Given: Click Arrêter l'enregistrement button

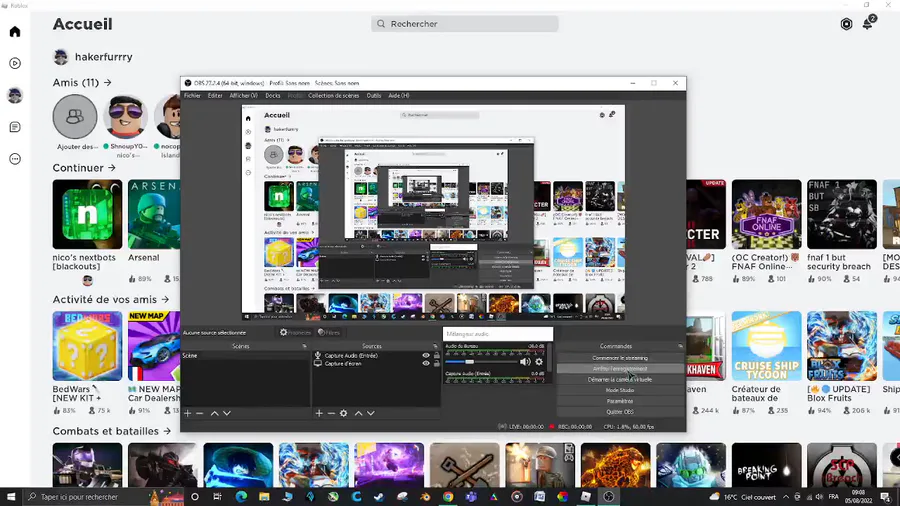Looking at the screenshot, I should pyautogui.click(x=620, y=369).
